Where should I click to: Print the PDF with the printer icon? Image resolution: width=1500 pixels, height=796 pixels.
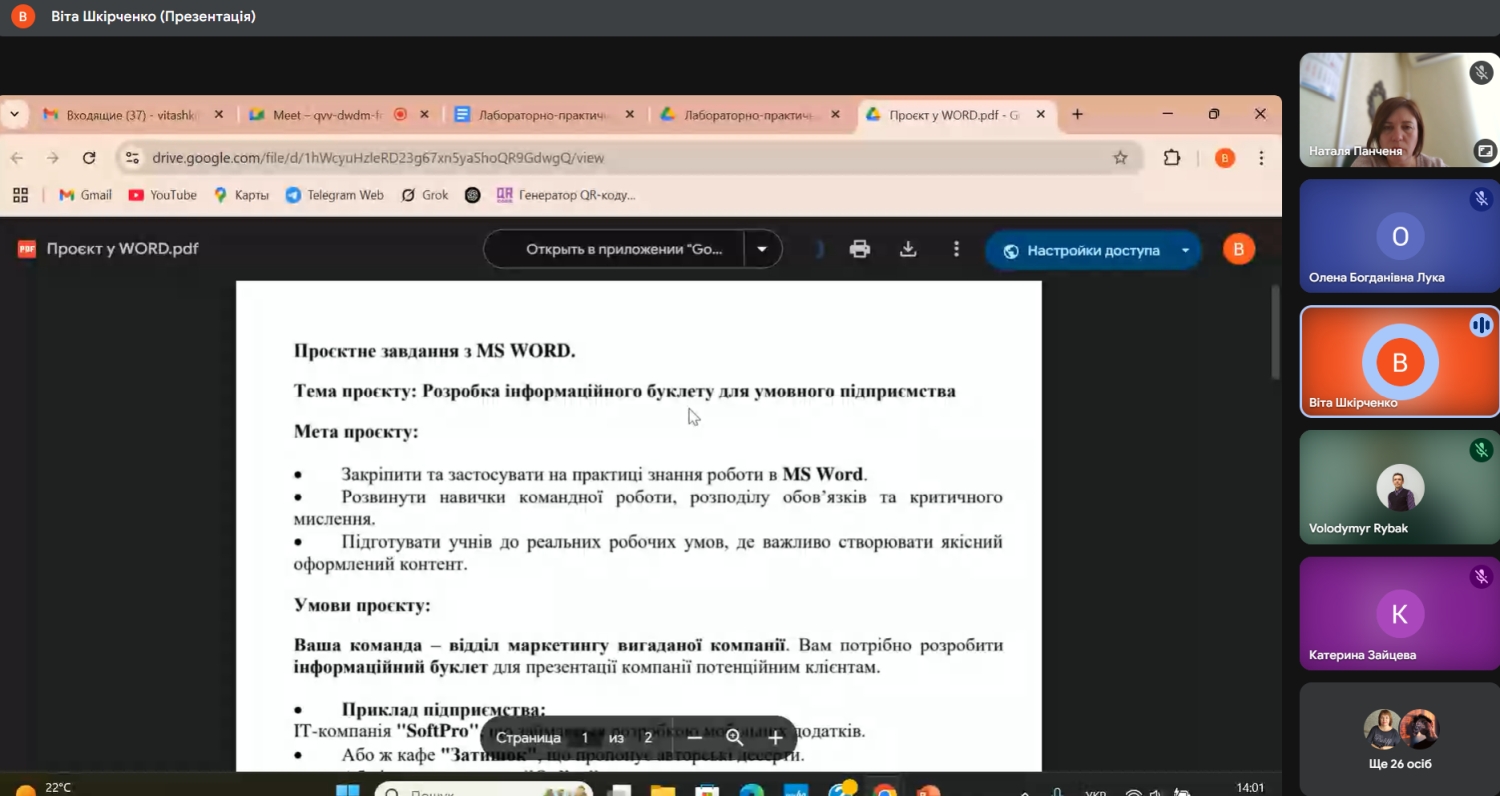click(860, 249)
